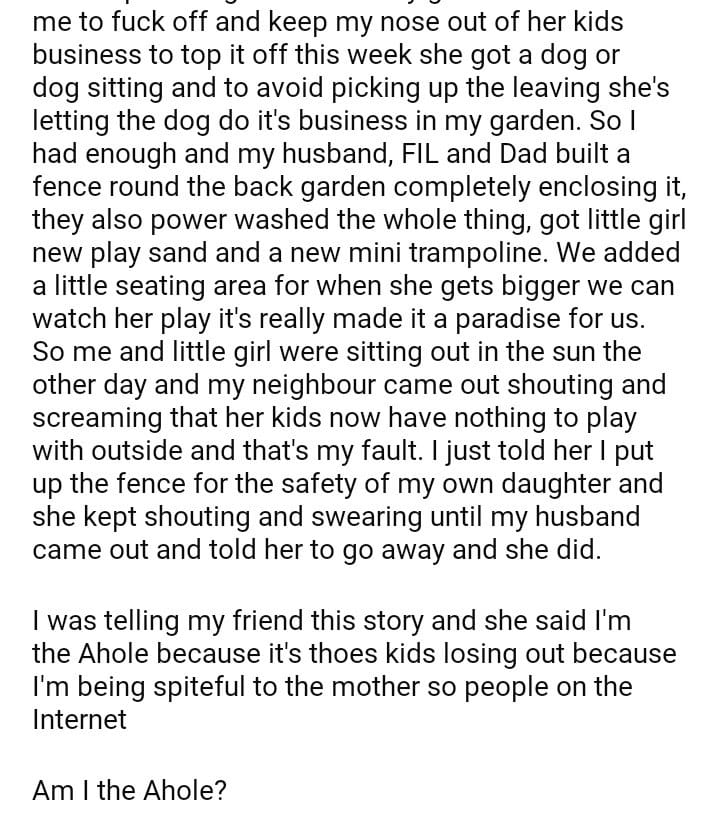Click the phrase "power washed"
Viewport: 720px width, 816px height.
click(x=203, y=220)
